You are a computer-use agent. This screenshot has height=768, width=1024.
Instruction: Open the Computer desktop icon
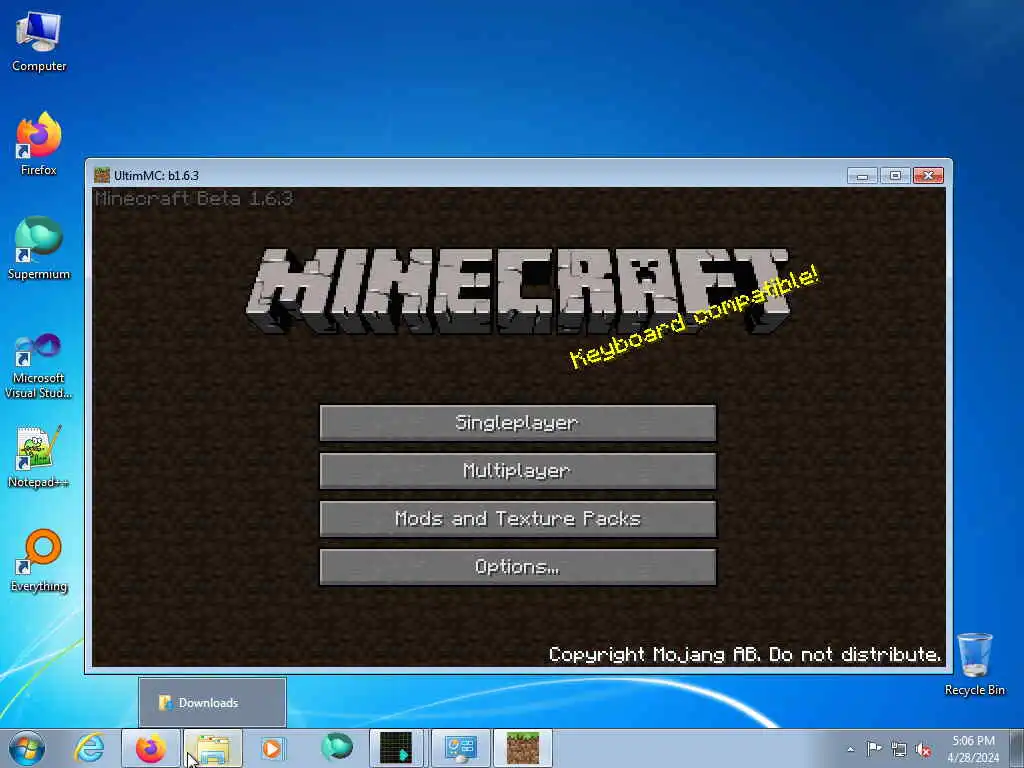[39, 41]
